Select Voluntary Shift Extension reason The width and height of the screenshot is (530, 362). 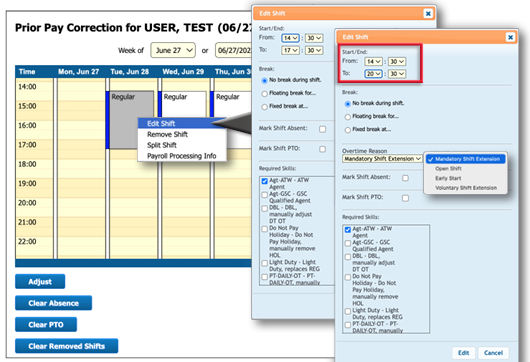(466, 188)
